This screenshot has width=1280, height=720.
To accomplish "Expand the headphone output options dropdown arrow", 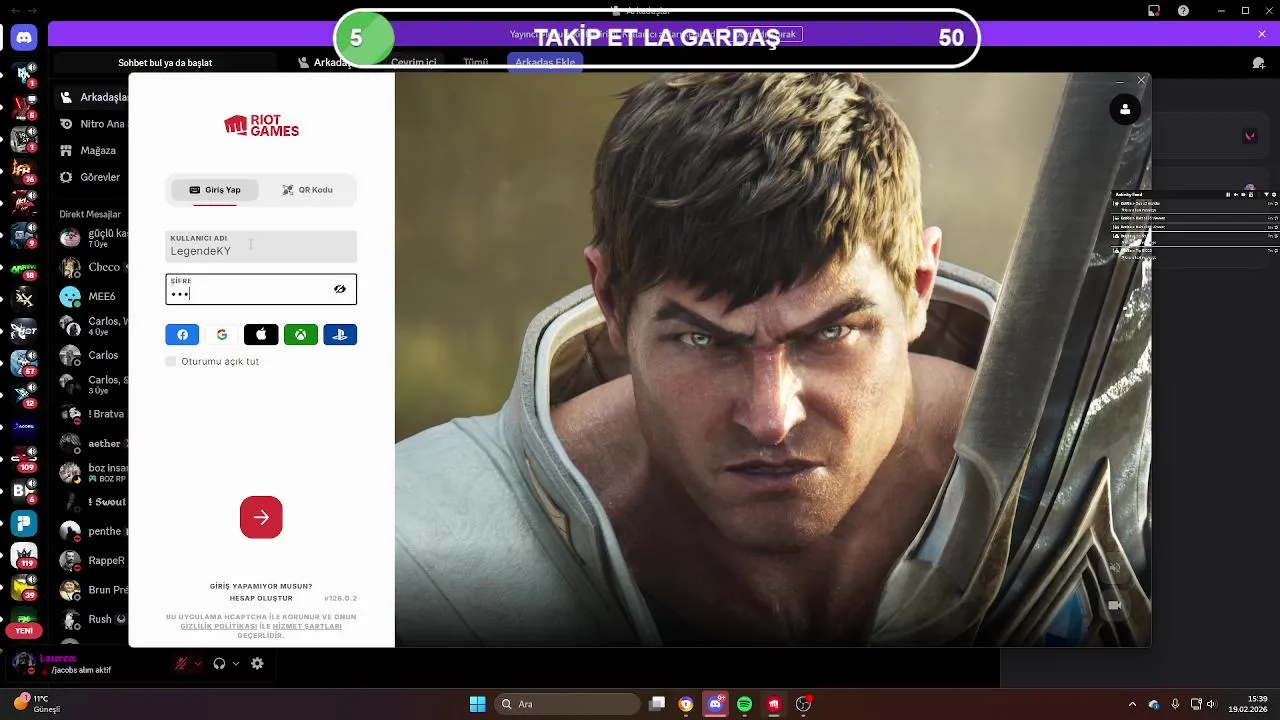I will [235, 663].
